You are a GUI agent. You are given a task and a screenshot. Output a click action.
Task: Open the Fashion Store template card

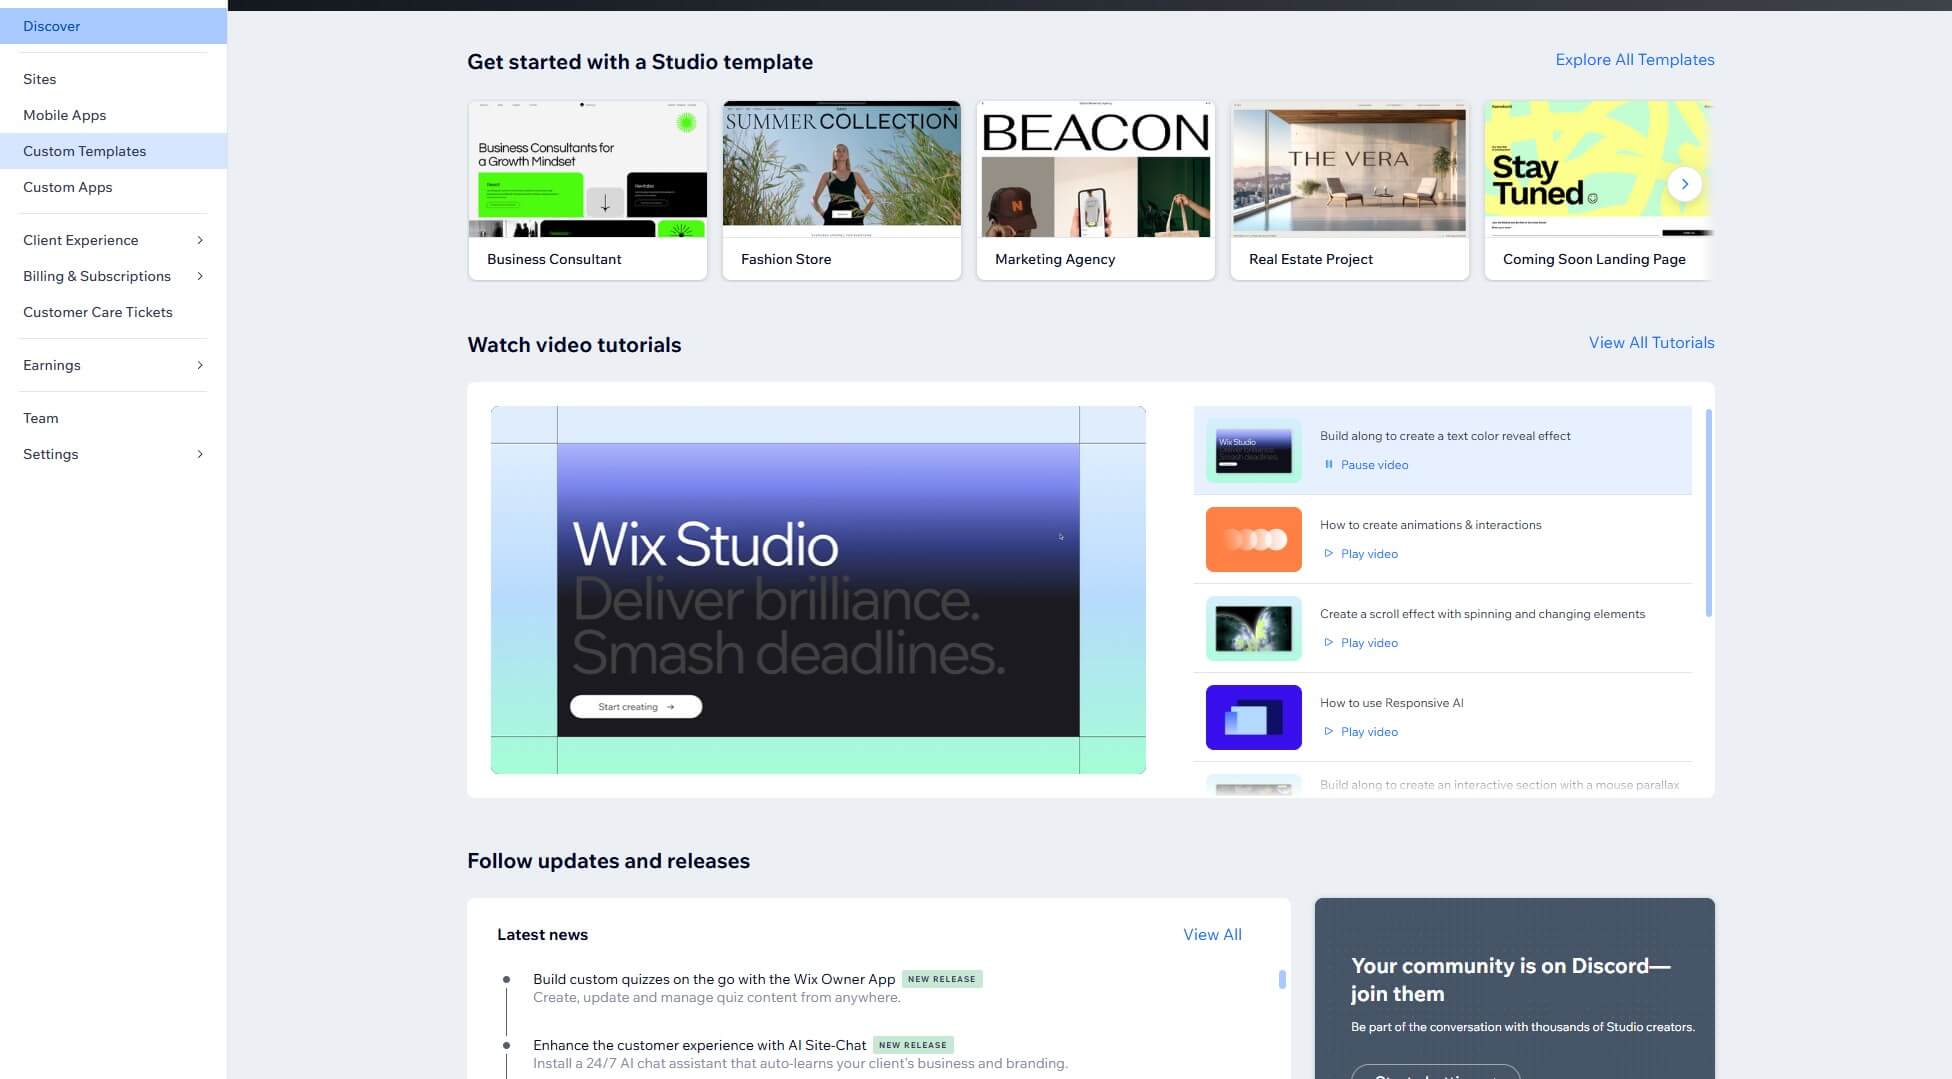[842, 190]
